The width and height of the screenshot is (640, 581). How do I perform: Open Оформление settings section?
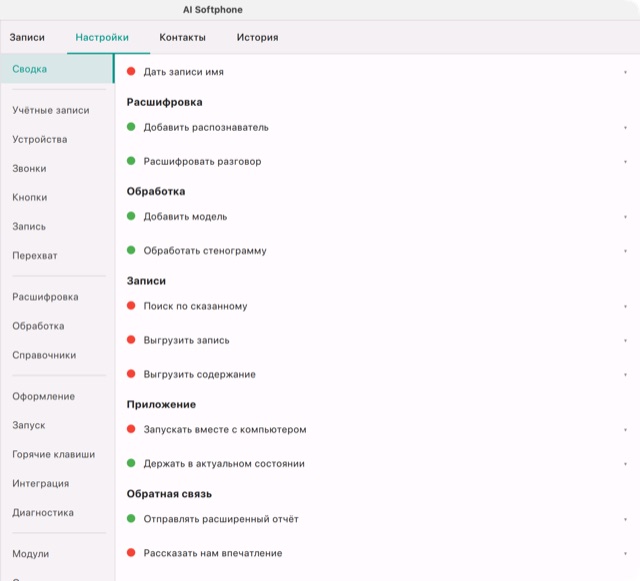pyautogui.click(x=43, y=396)
